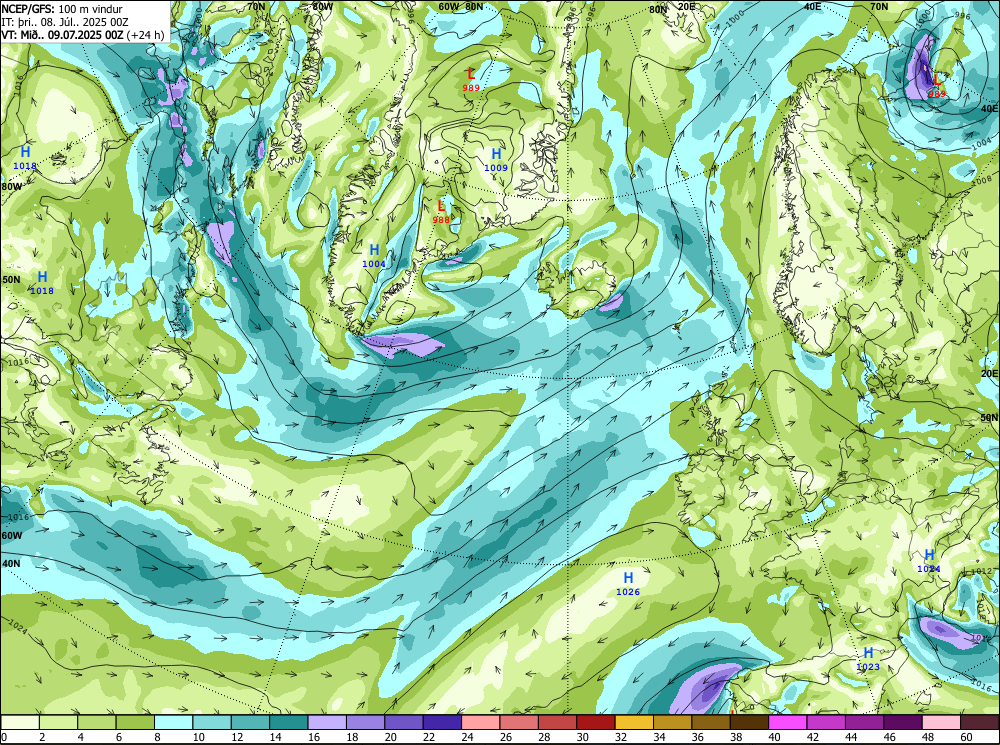Select the H 1009 marker over Greenland
The image size is (1000, 745).
pyautogui.click(x=496, y=159)
